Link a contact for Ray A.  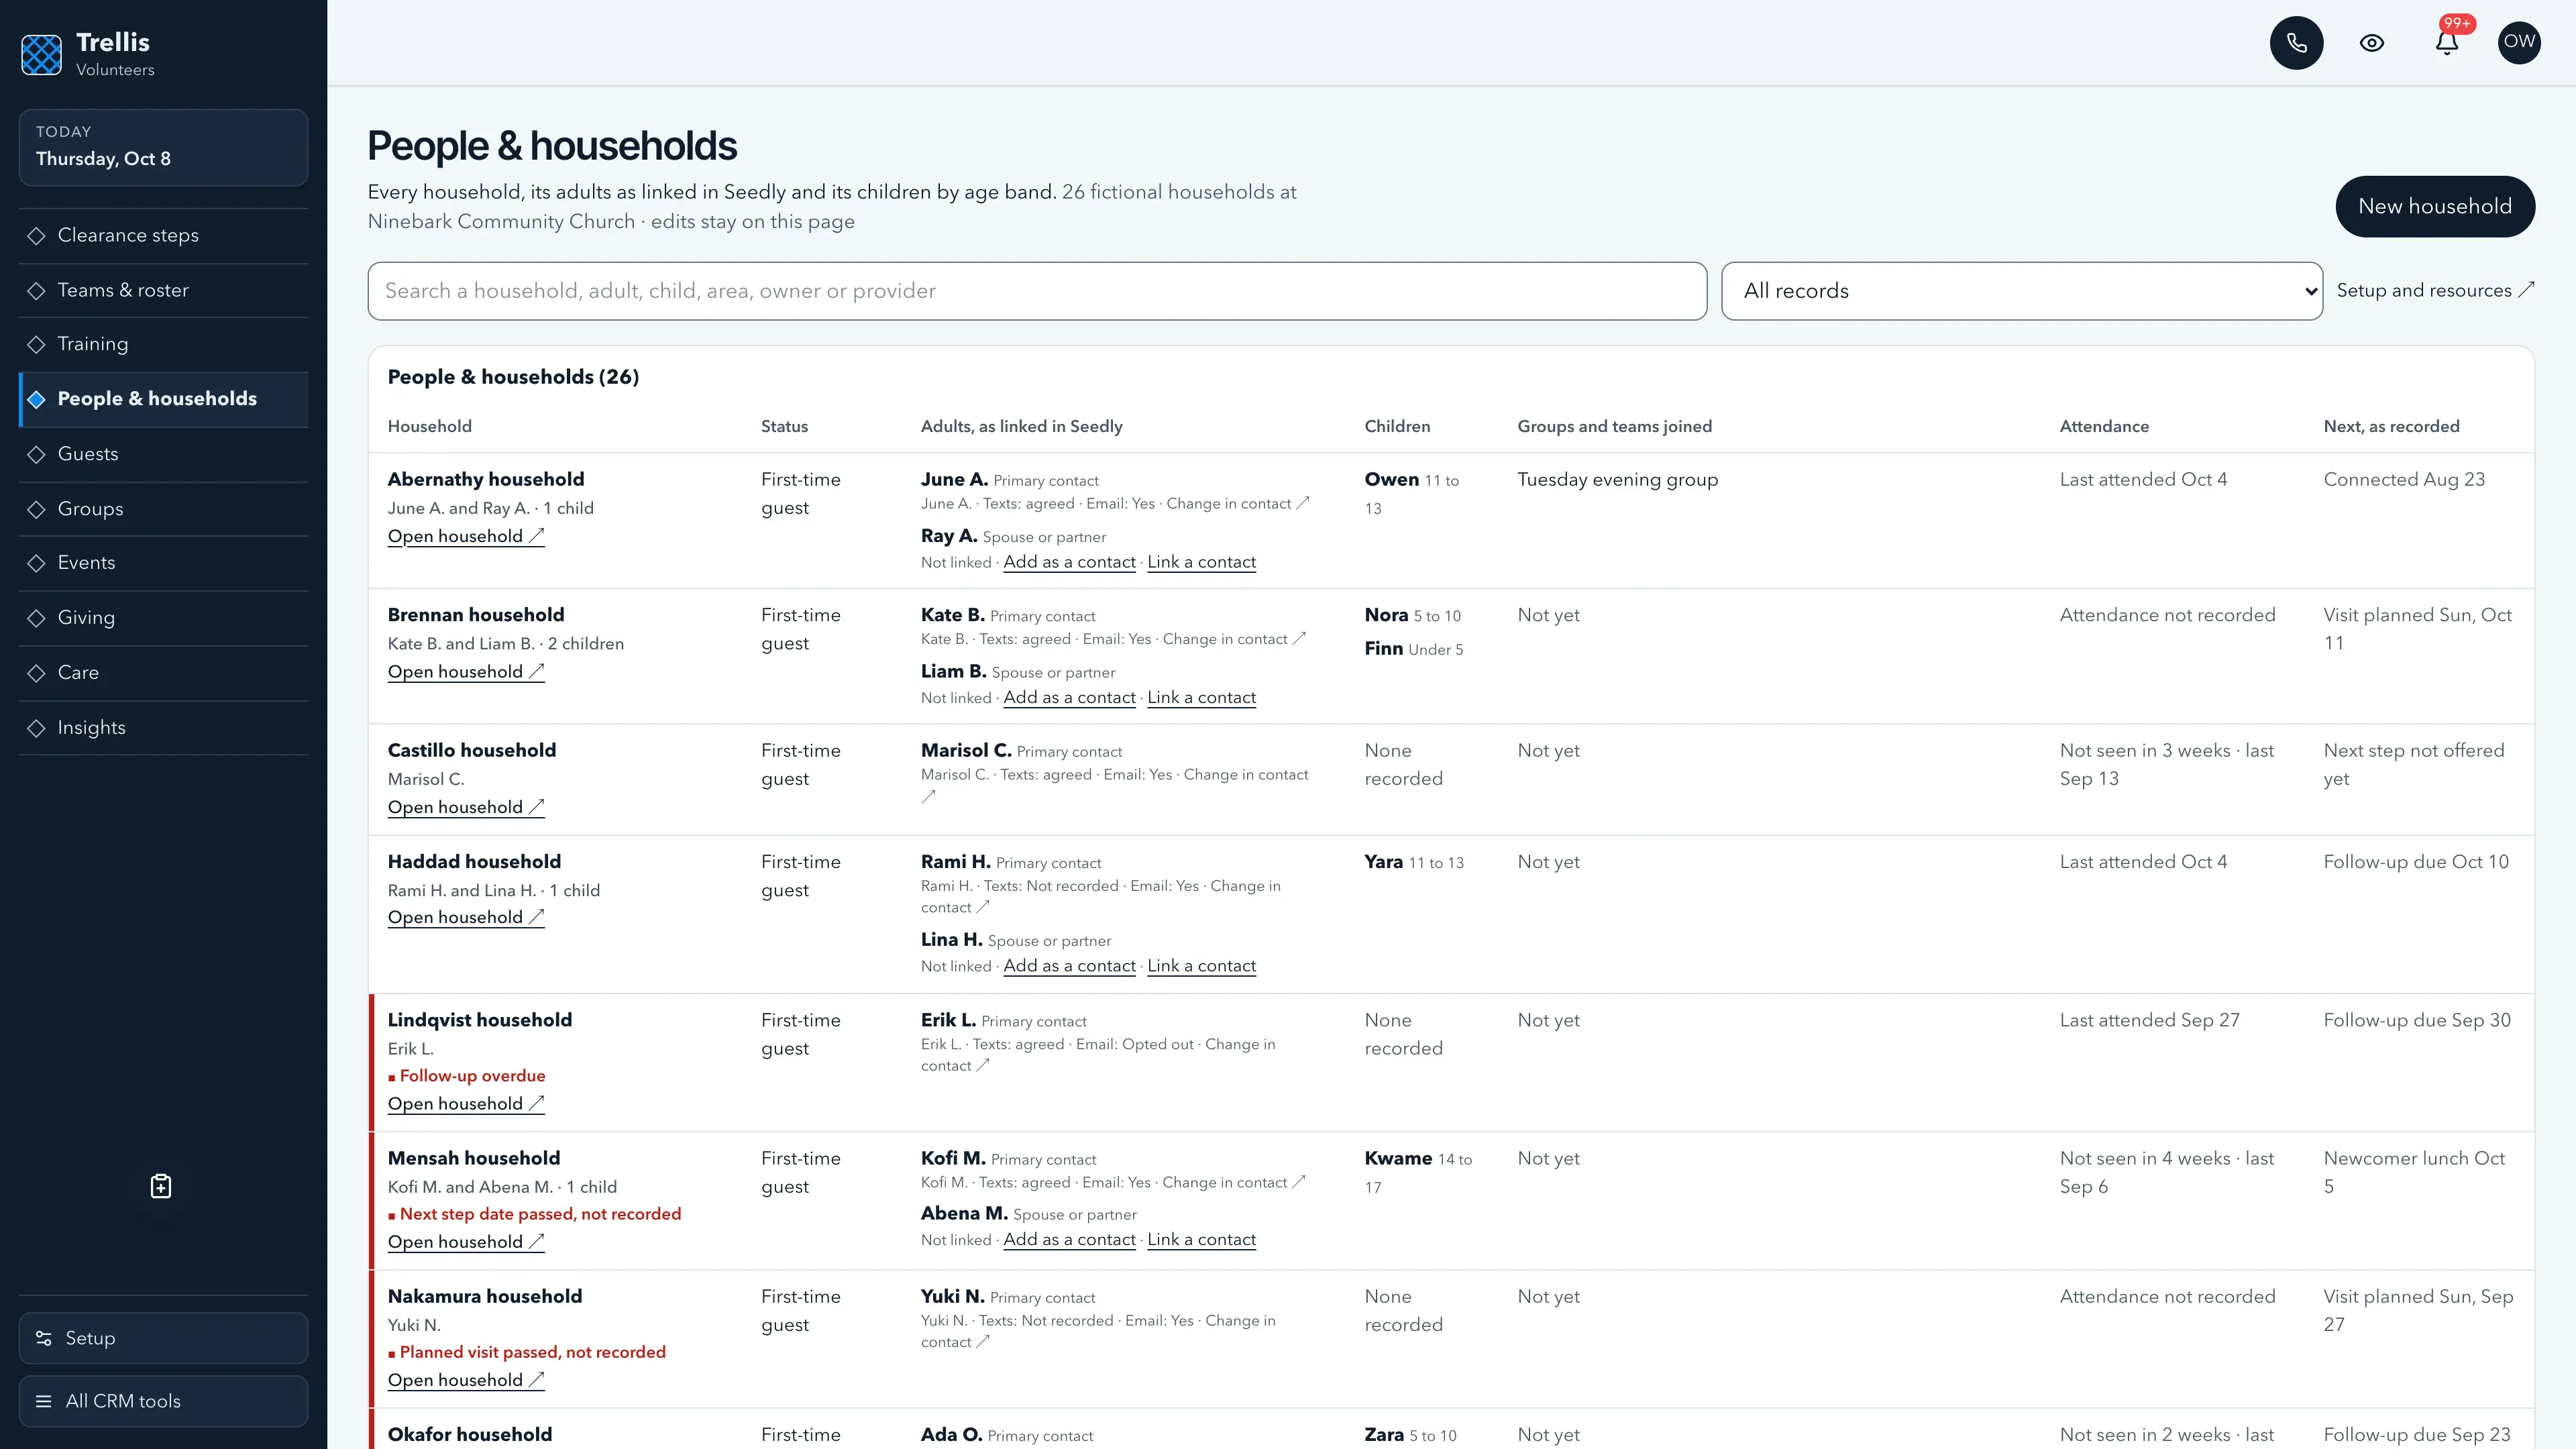[1201, 563]
